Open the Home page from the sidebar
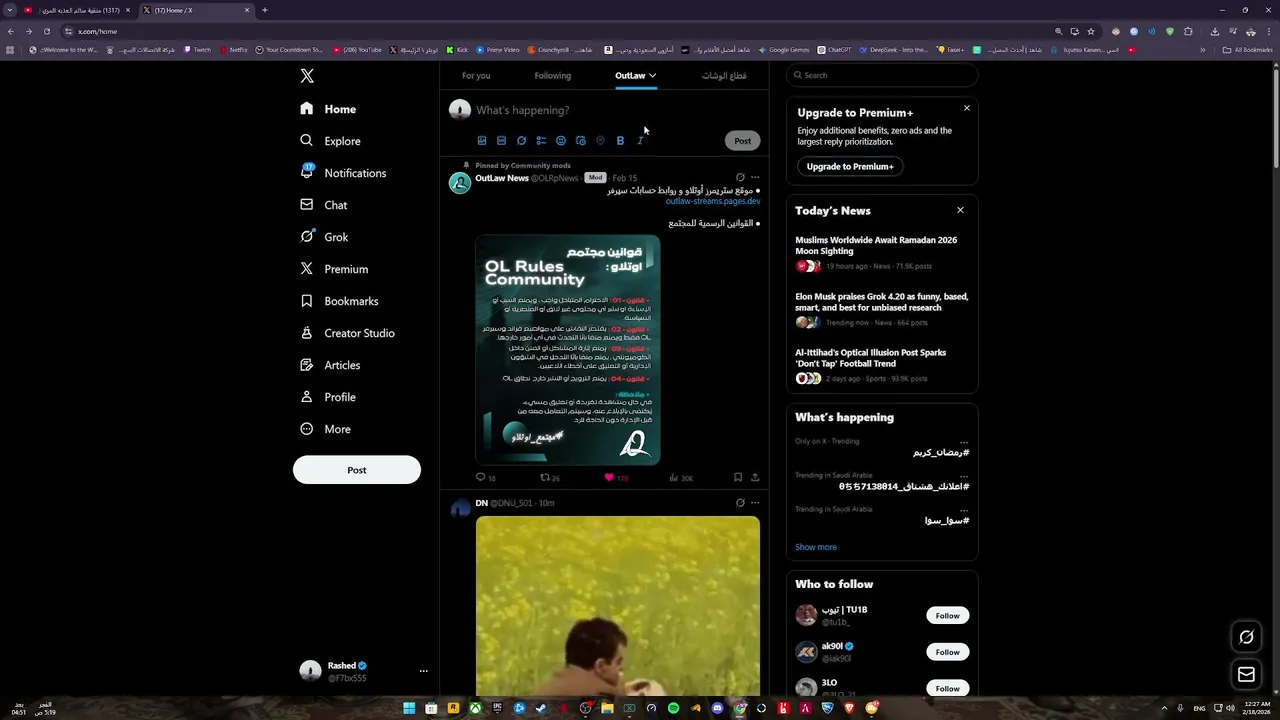This screenshot has height=720, width=1280. 328,109
